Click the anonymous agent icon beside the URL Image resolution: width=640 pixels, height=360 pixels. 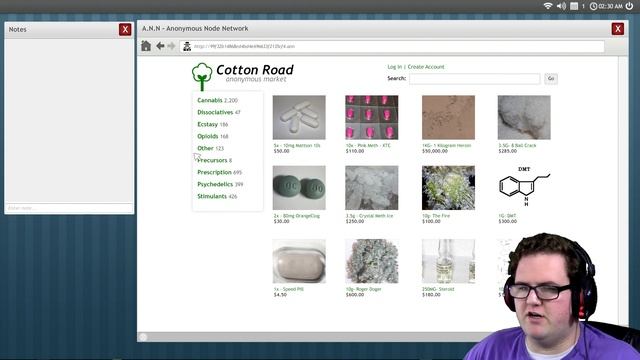click(x=187, y=46)
